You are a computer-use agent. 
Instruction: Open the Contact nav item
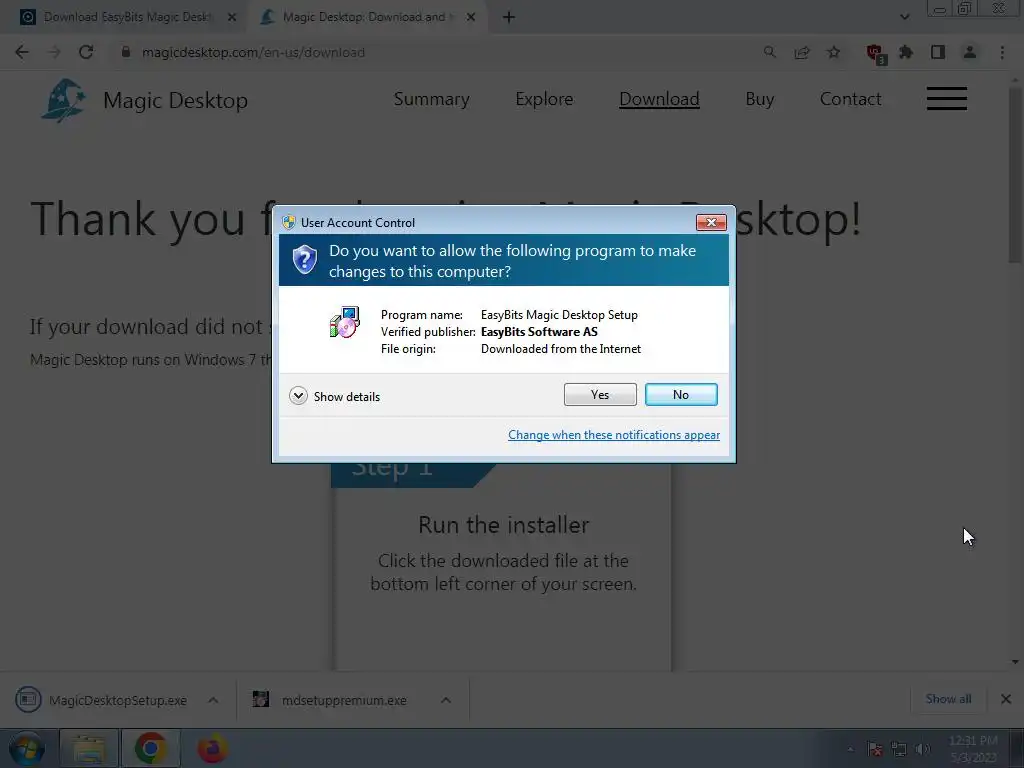pyautogui.click(x=850, y=99)
